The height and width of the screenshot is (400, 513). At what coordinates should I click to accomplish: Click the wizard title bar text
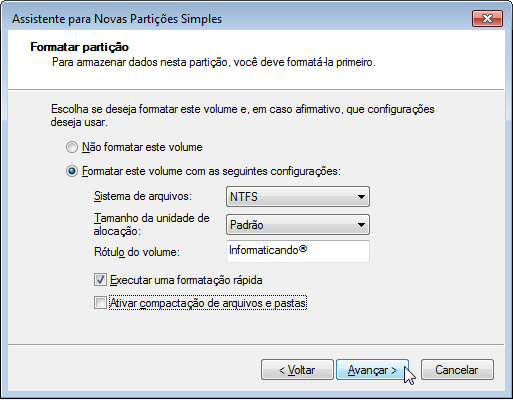[x=117, y=19]
